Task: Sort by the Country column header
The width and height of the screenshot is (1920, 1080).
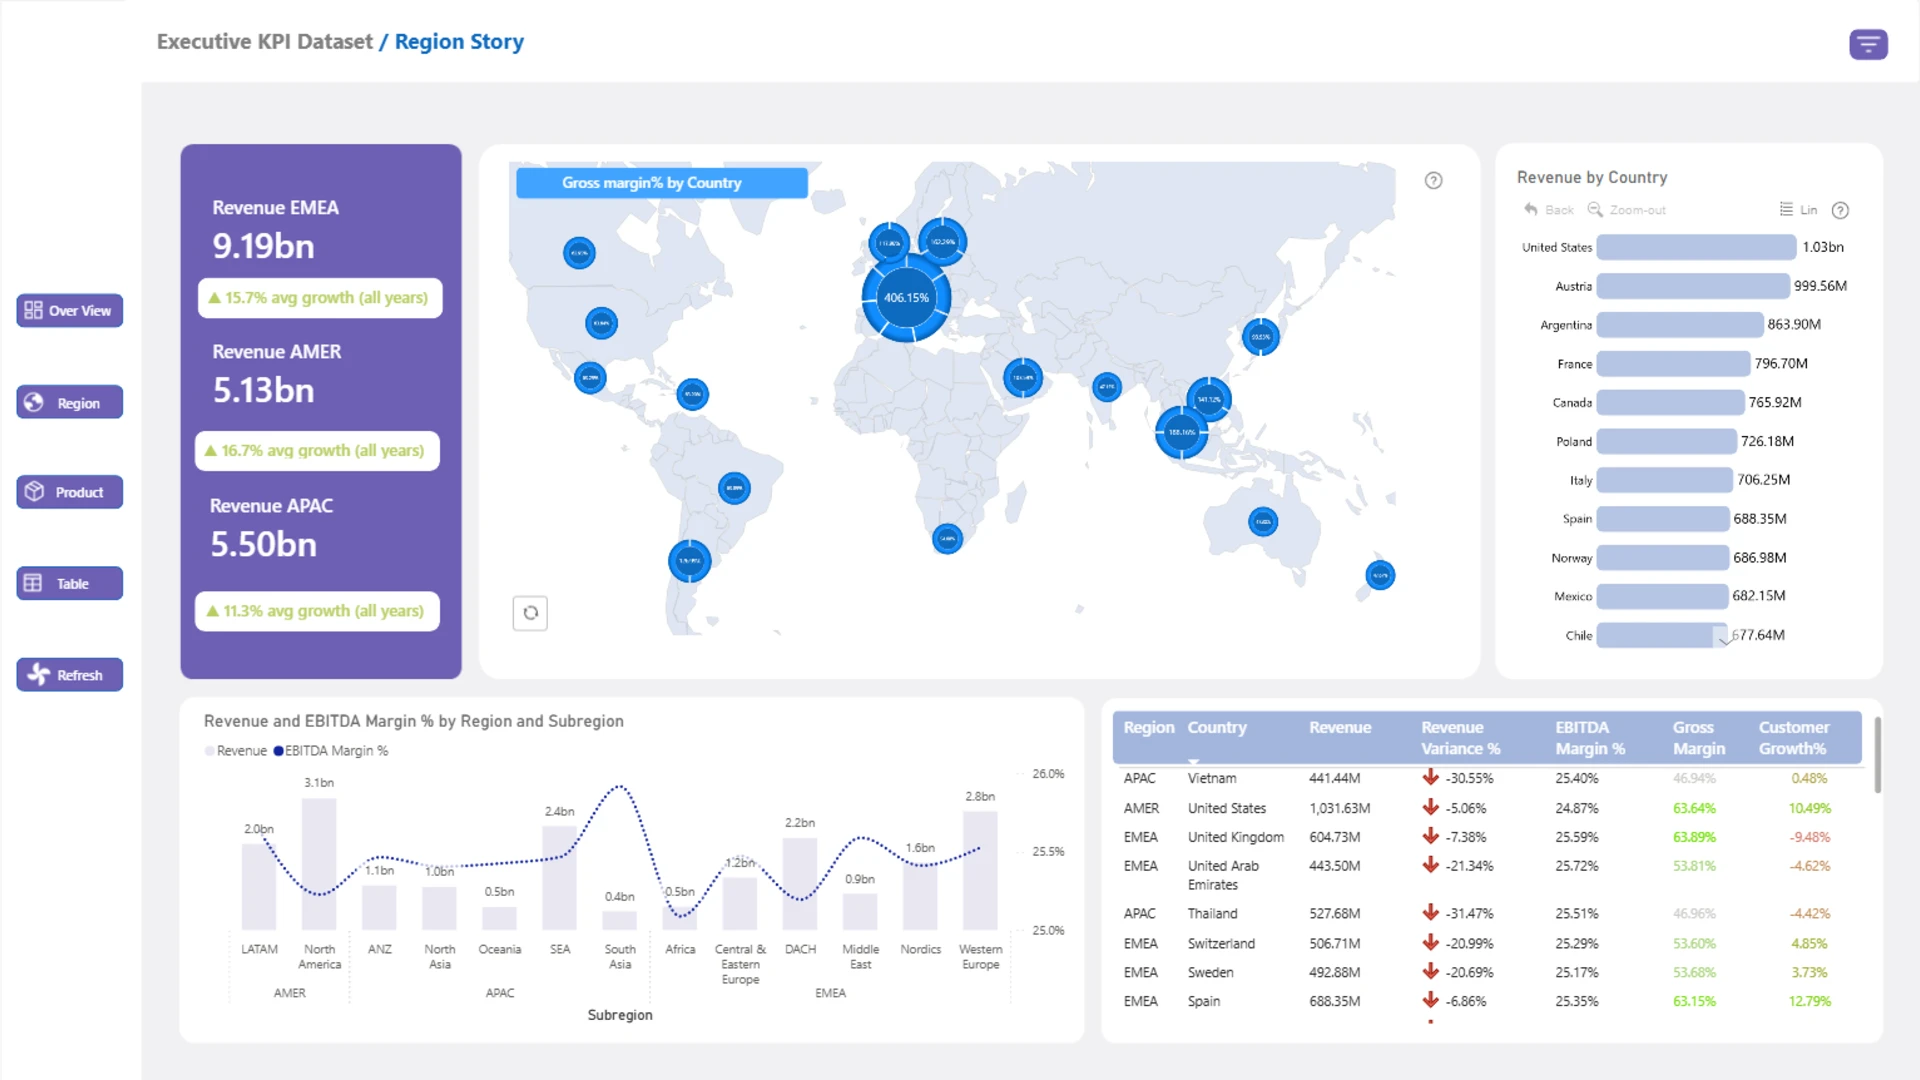Action: tap(1216, 728)
